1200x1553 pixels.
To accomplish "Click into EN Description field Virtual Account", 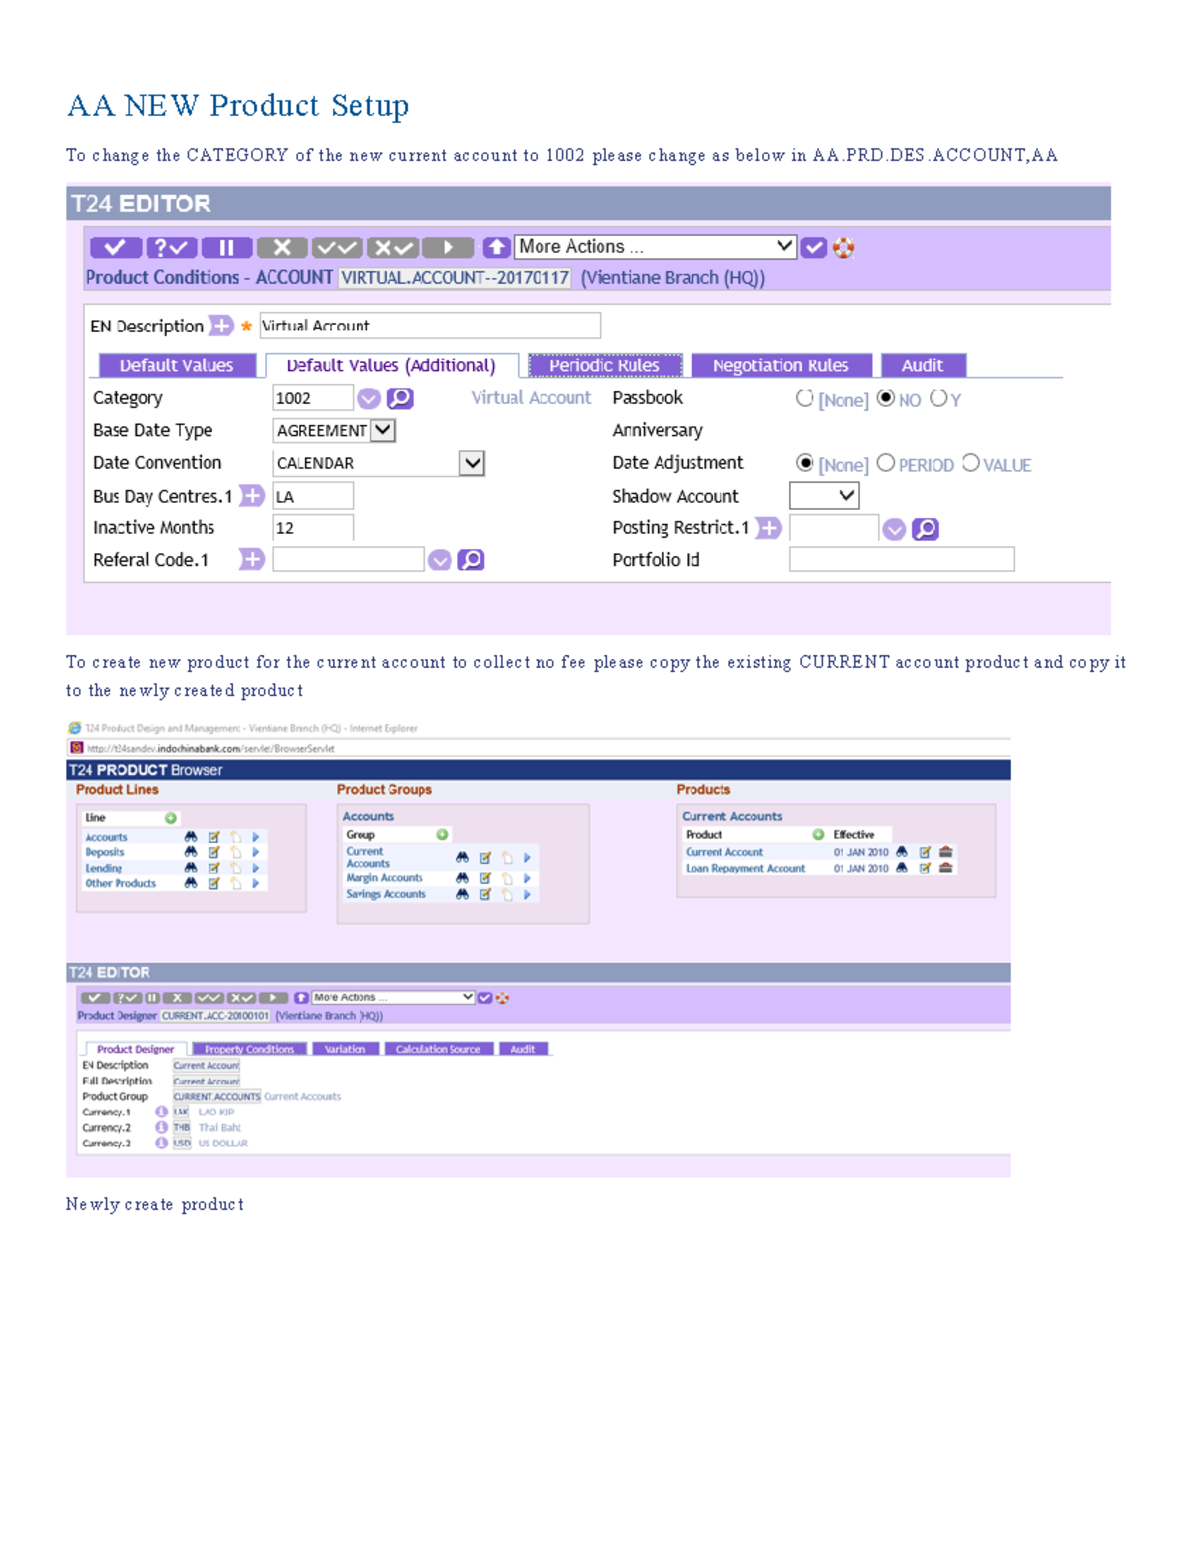I will (430, 325).
